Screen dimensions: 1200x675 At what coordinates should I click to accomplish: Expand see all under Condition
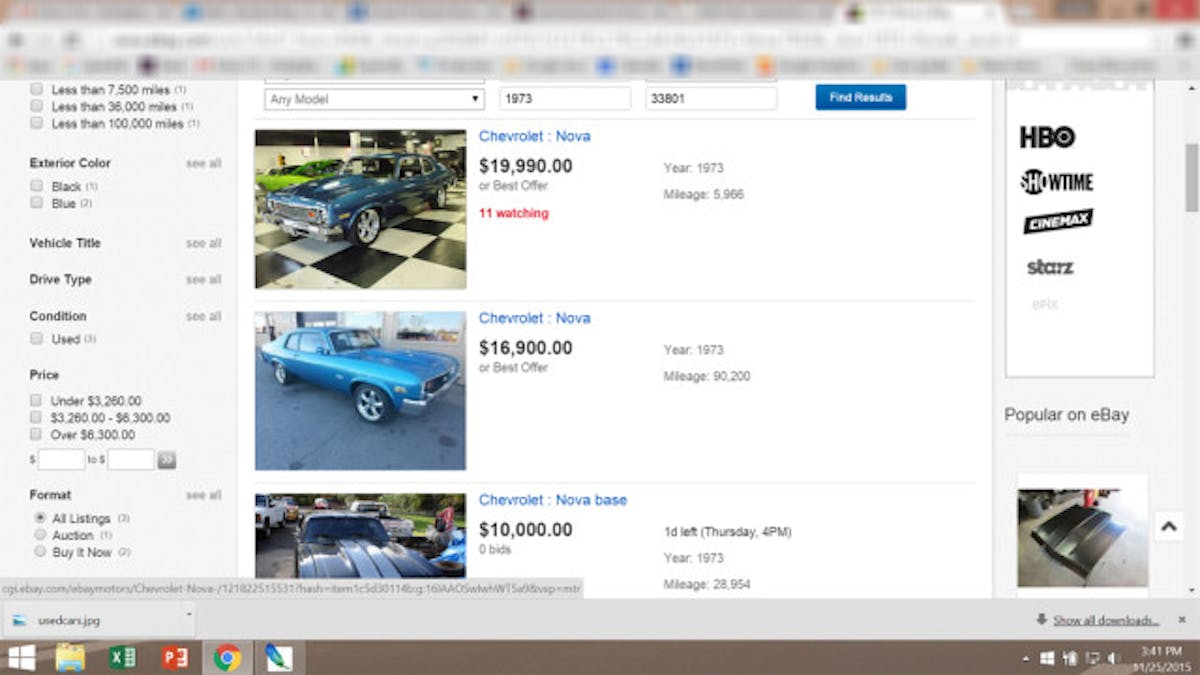203,315
